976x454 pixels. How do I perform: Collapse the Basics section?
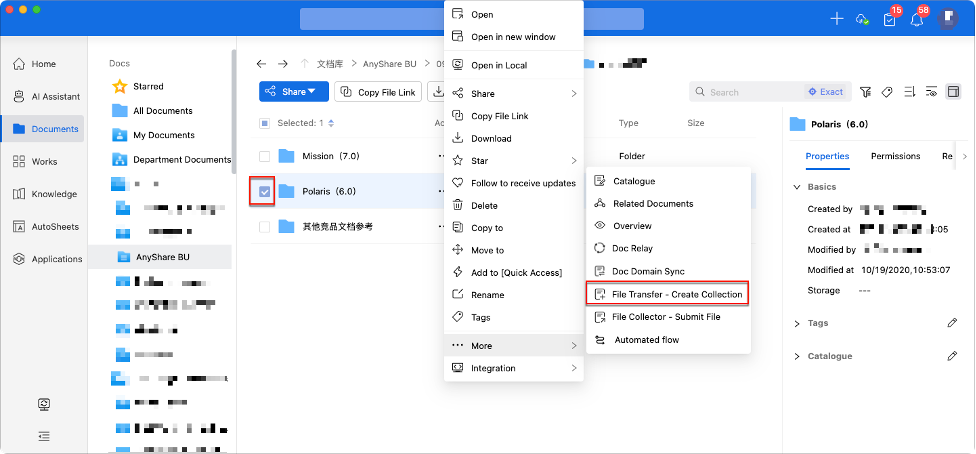797,187
